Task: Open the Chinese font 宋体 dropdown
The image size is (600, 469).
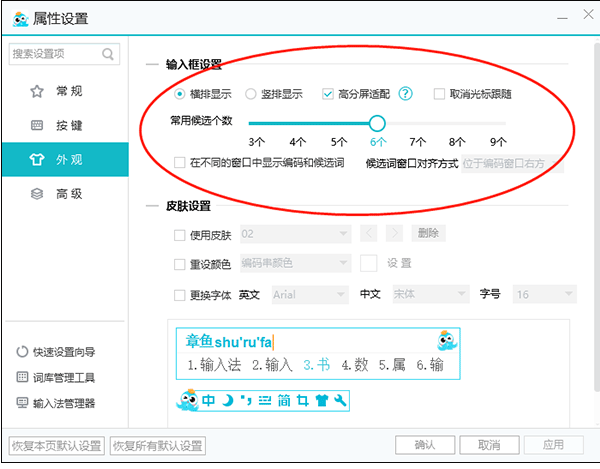Action: [x=431, y=294]
